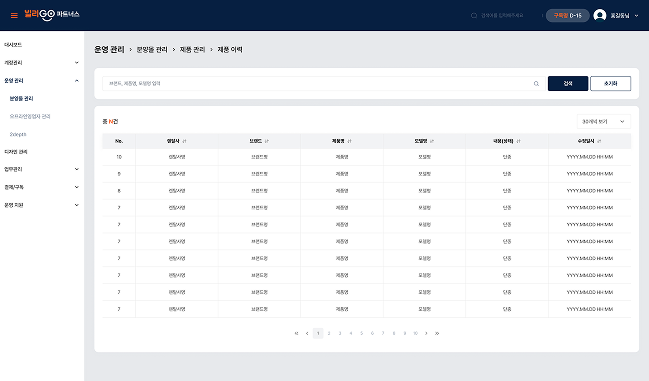The image size is (649, 381).
Task: Sort table by 수정일시 column sort icon
Action: 599,141
